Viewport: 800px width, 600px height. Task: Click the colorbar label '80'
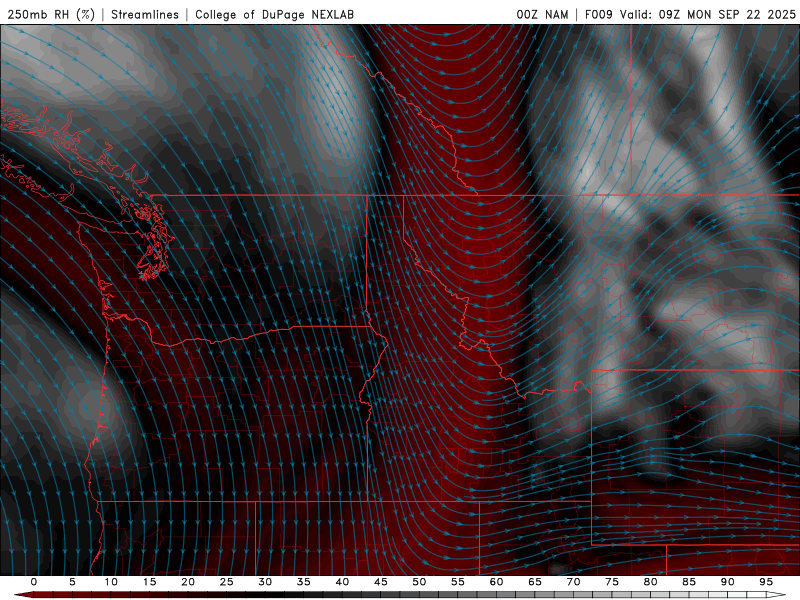[x=651, y=582]
